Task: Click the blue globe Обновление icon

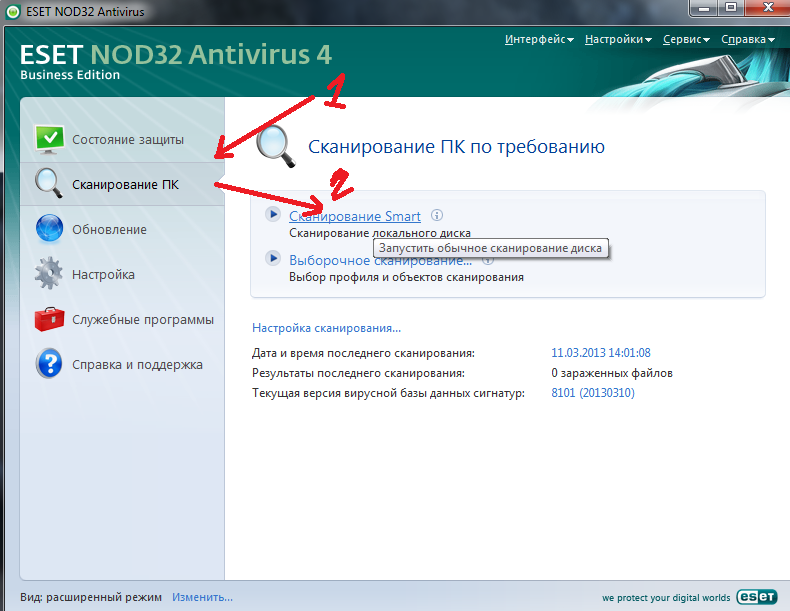Action: click(x=49, y=228)
